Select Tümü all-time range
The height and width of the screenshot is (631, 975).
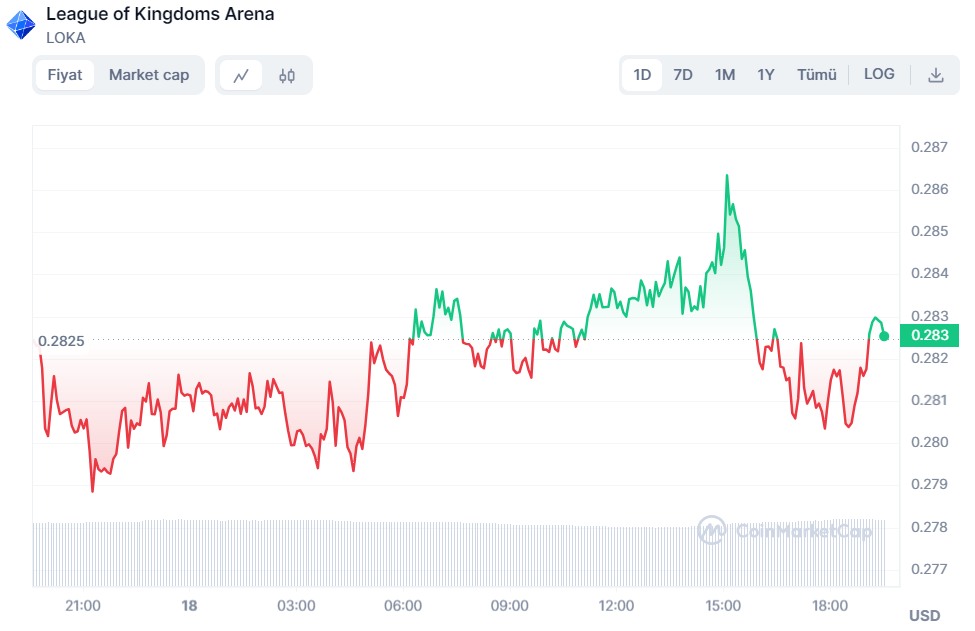[816, 75]
